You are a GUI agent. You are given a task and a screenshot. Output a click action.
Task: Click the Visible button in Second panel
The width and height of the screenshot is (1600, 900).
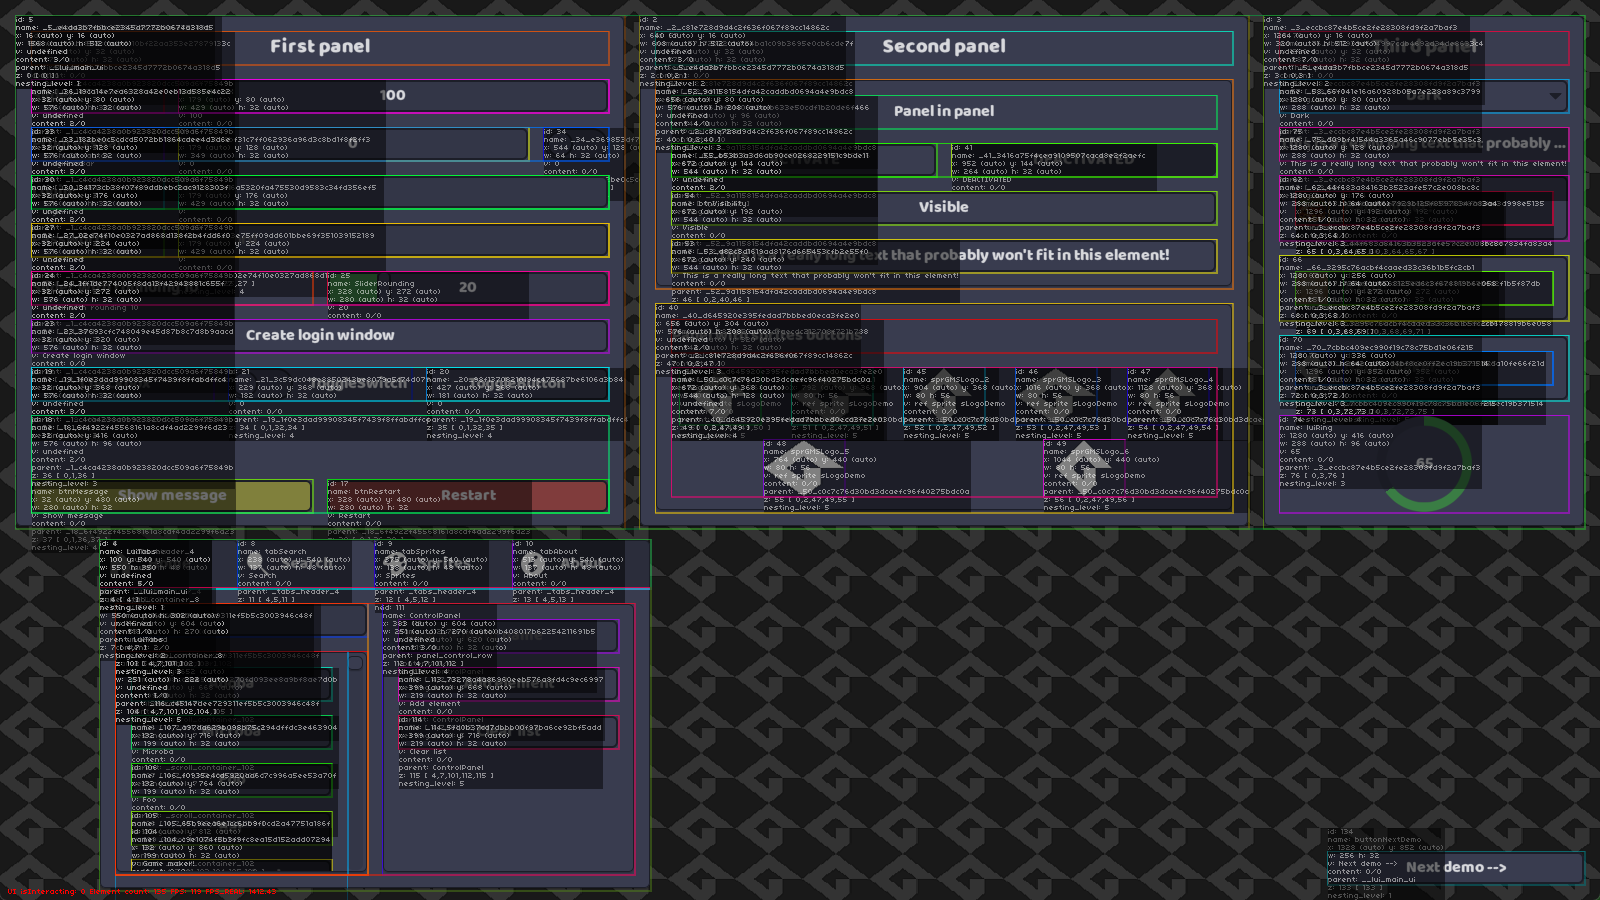[944, 208]
